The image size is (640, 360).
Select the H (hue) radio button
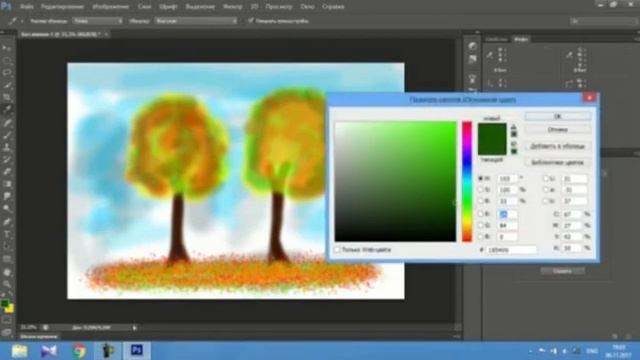pos(481,178)
